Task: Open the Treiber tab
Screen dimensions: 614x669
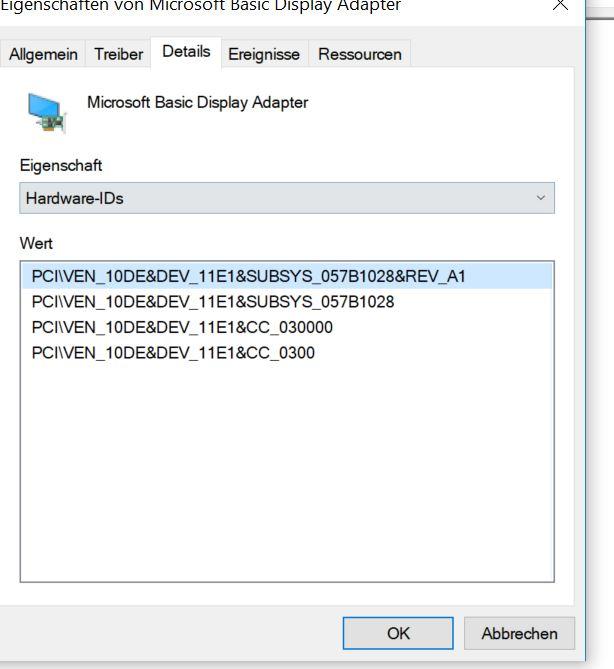Action: pos(118,54)
